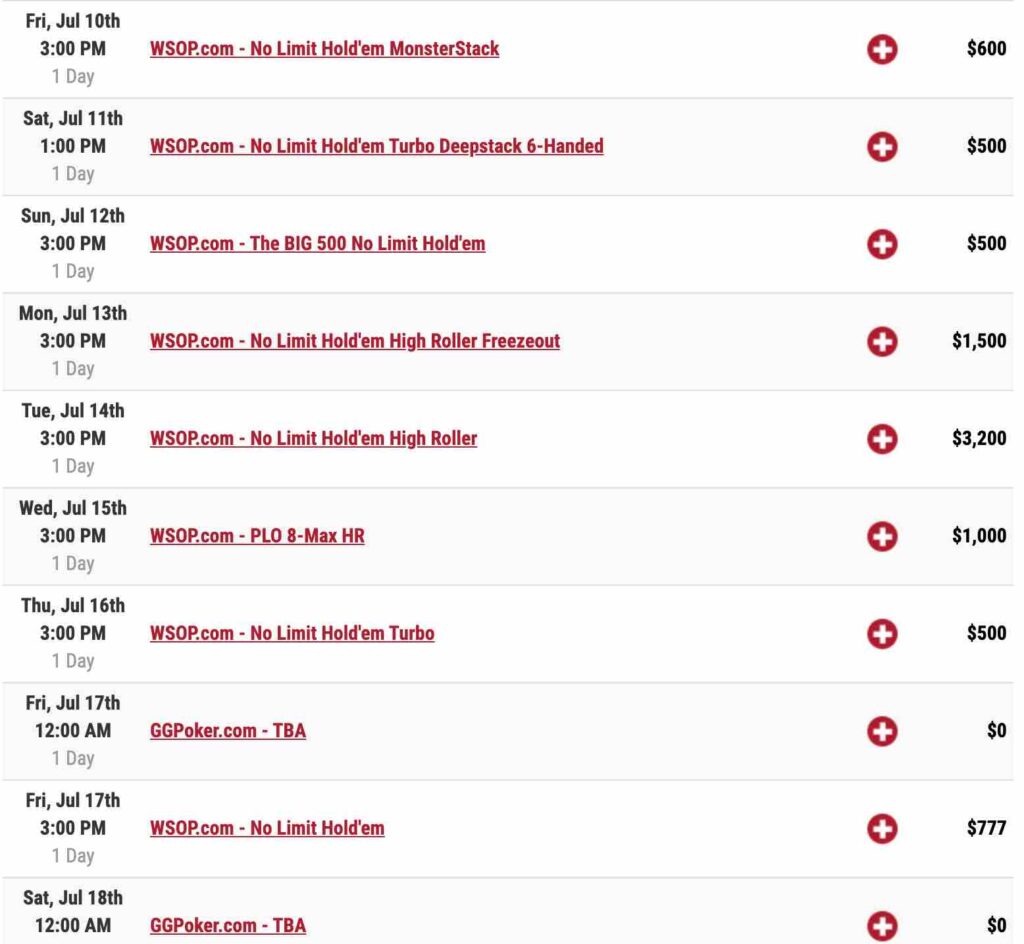Visit the Jul 14th High Roller event link
The width and height of the screenshot is (1024, 944).
[313, 439]
